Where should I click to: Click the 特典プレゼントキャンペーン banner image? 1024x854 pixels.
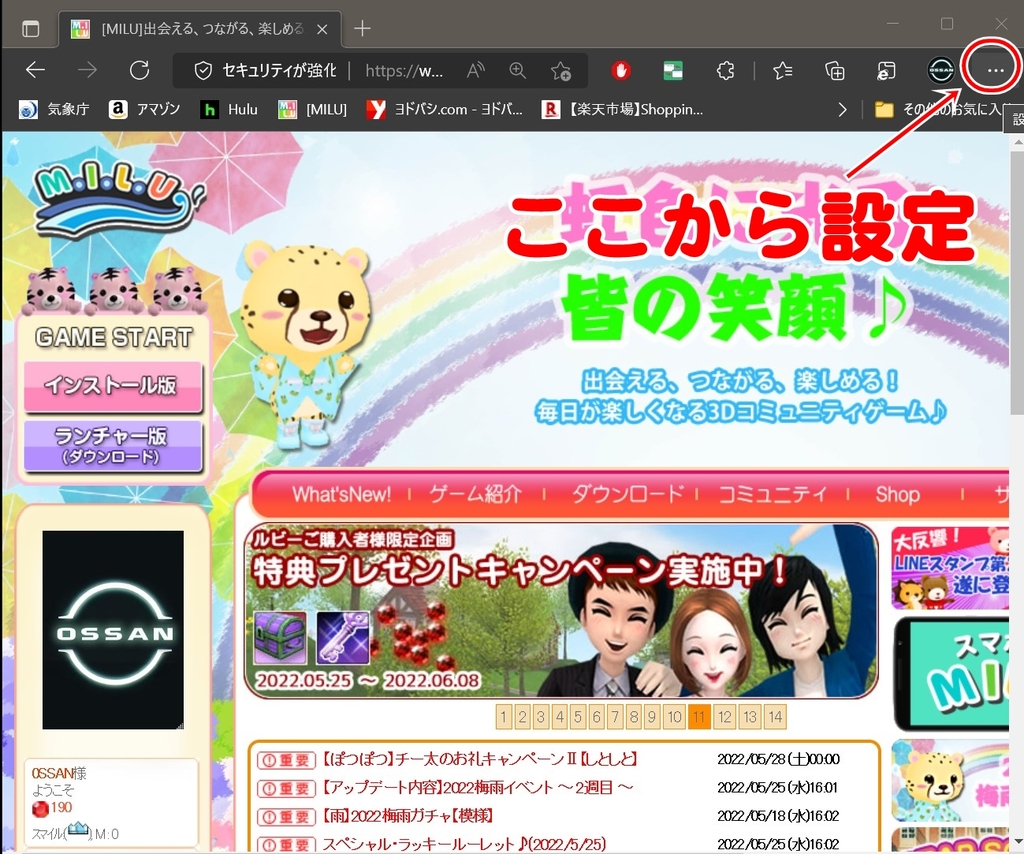[560, 610]
